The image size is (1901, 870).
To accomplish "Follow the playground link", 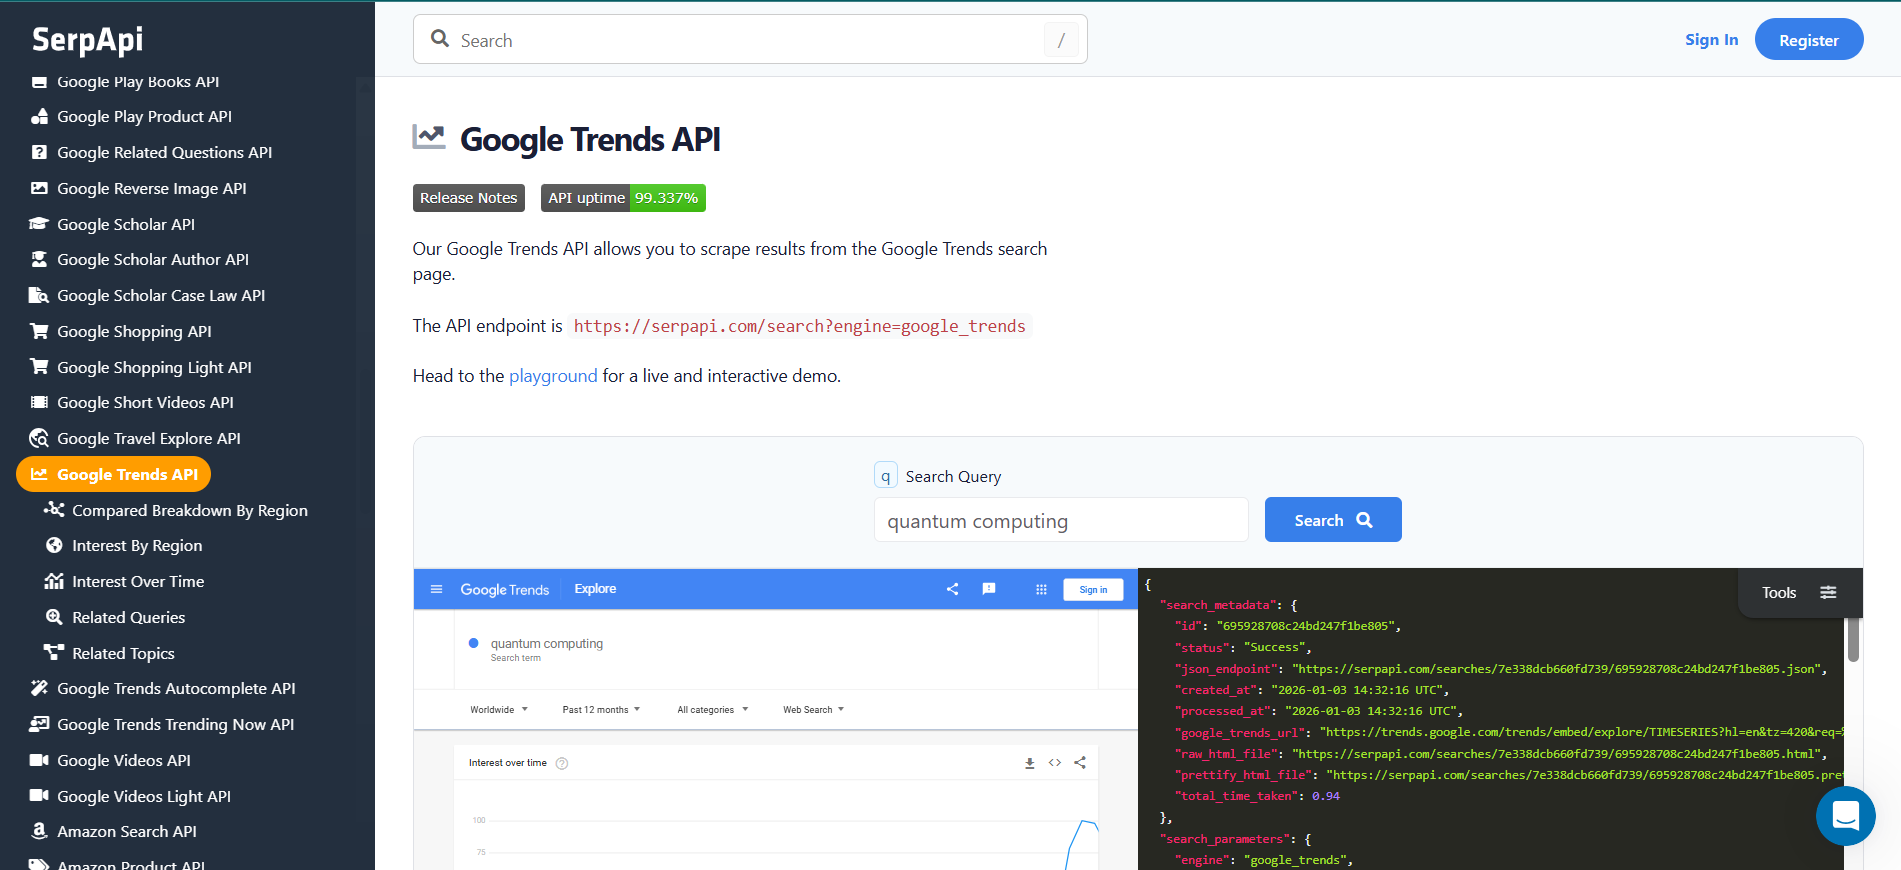I will point(553,376).
